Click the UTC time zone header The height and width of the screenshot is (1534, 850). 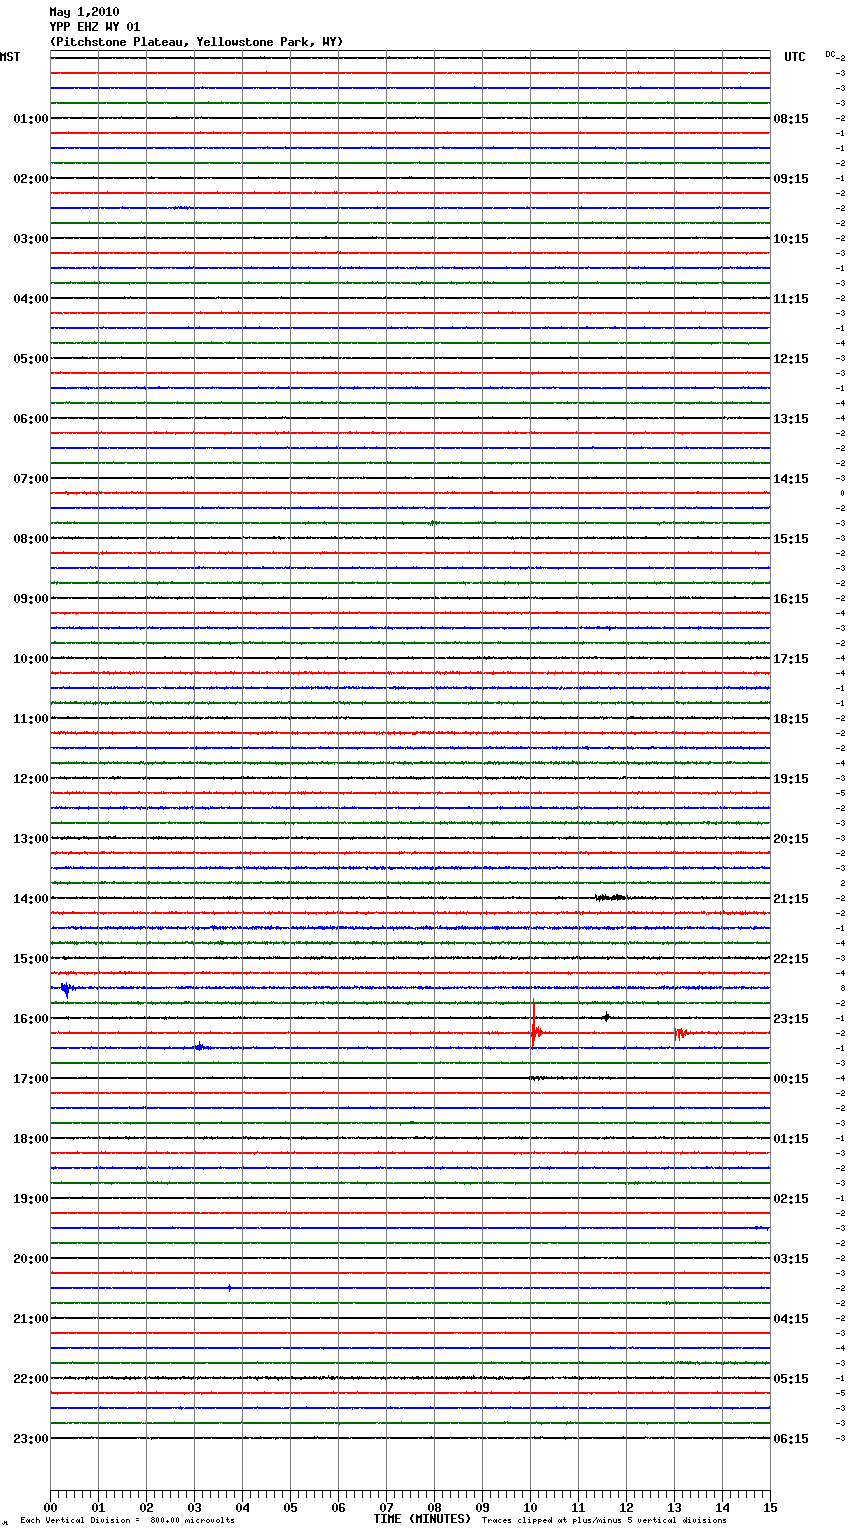click(795, 57)
